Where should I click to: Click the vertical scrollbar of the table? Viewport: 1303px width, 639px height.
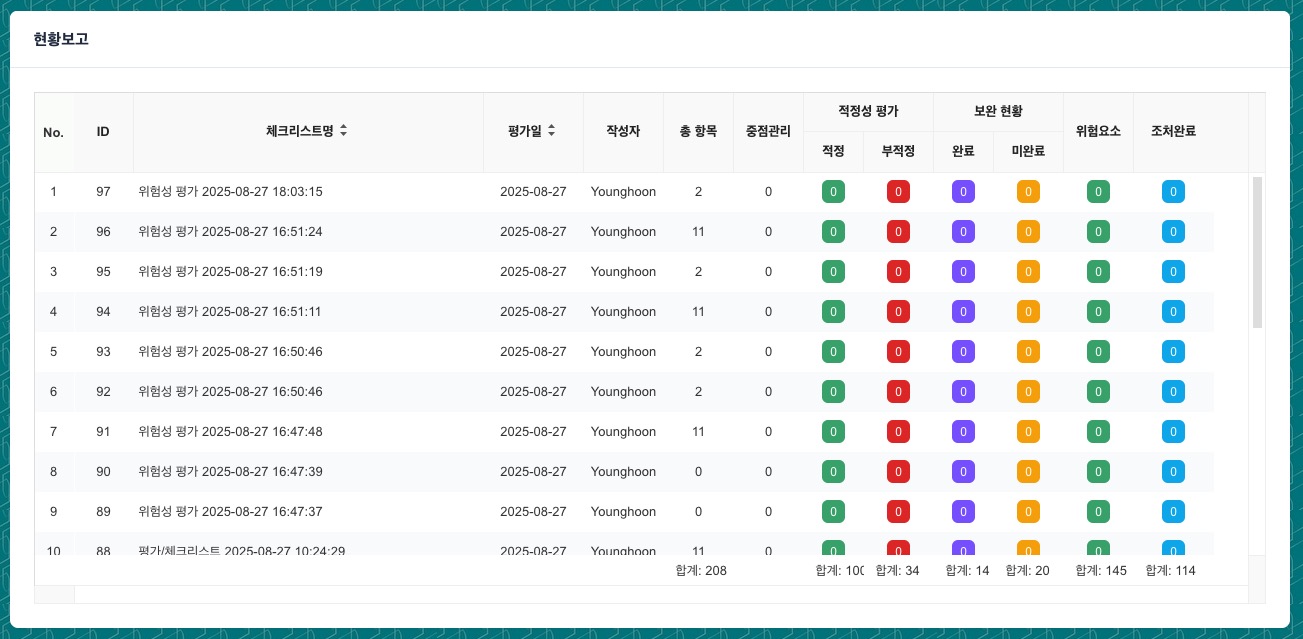[1257, 252]
